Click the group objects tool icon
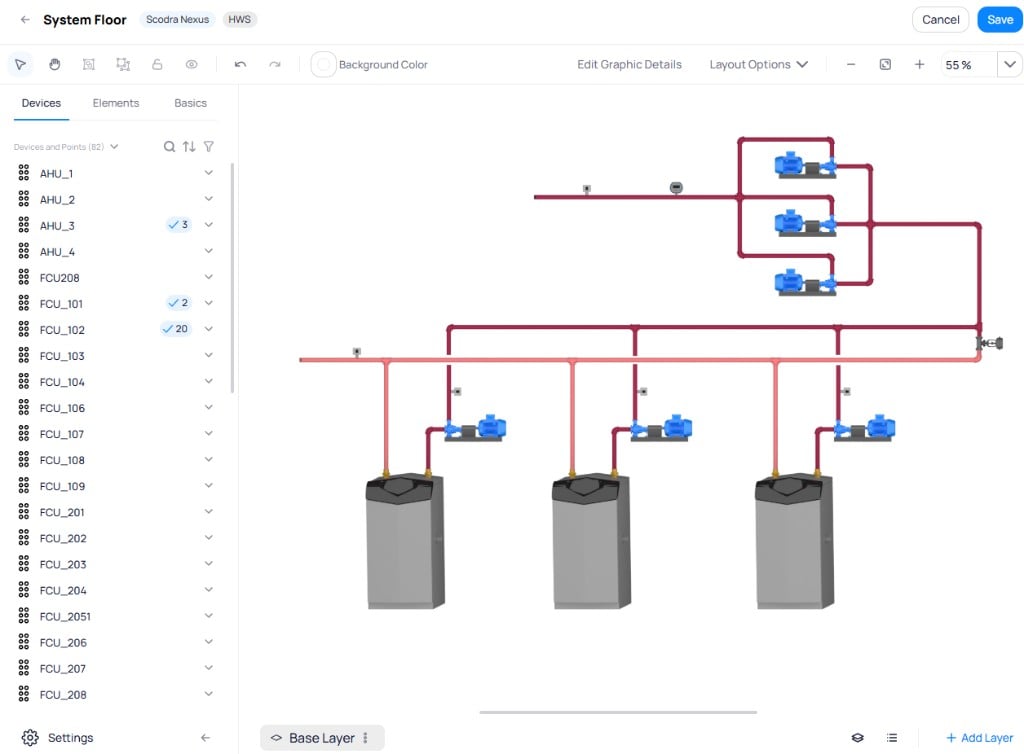This screenshot has width=1024, height=754. tap(89, 65)
